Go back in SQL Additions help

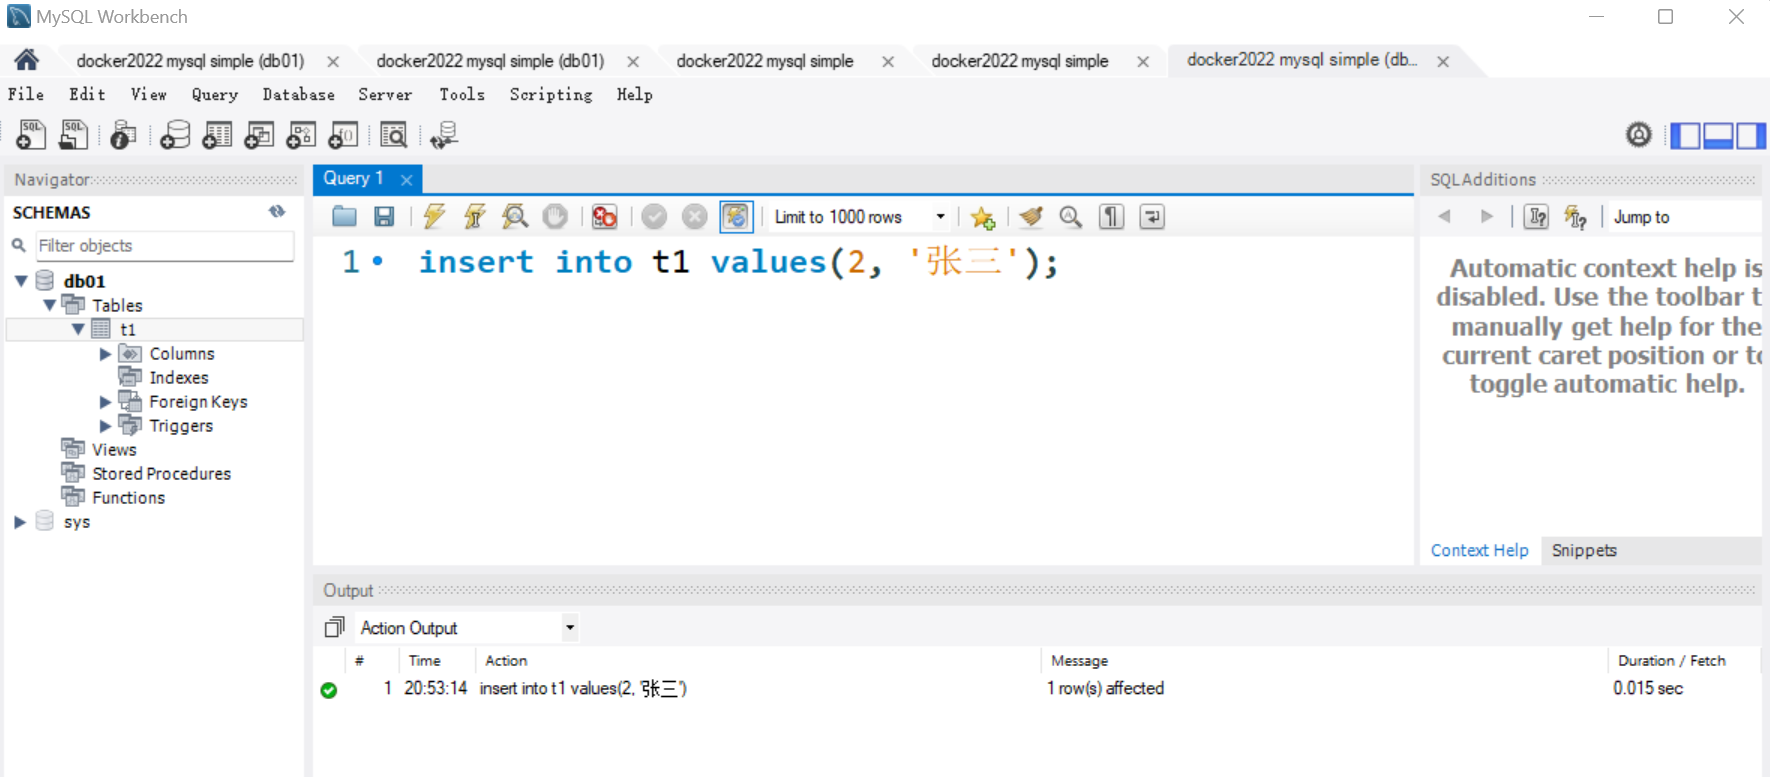pos(1444,216)
